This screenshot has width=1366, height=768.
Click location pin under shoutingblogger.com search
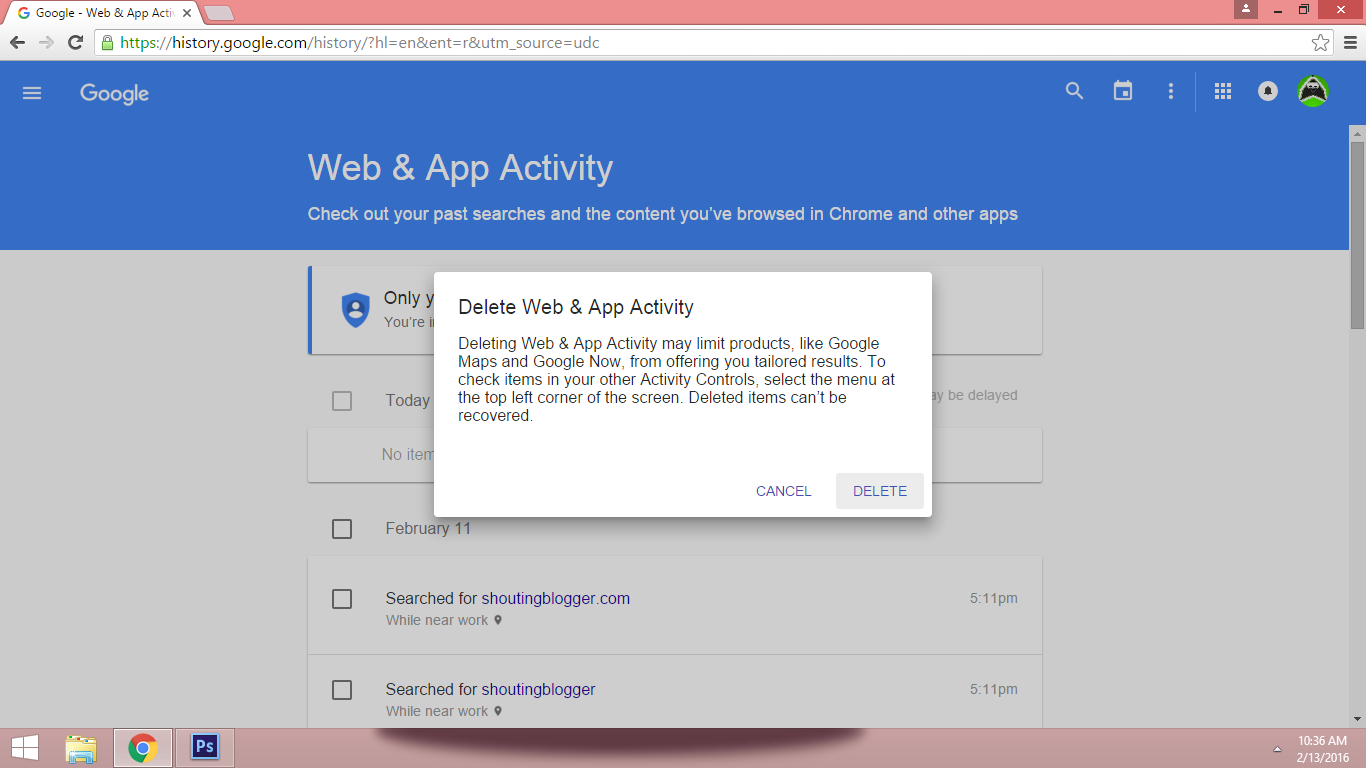pyautogui.click(x=498, y=620)
